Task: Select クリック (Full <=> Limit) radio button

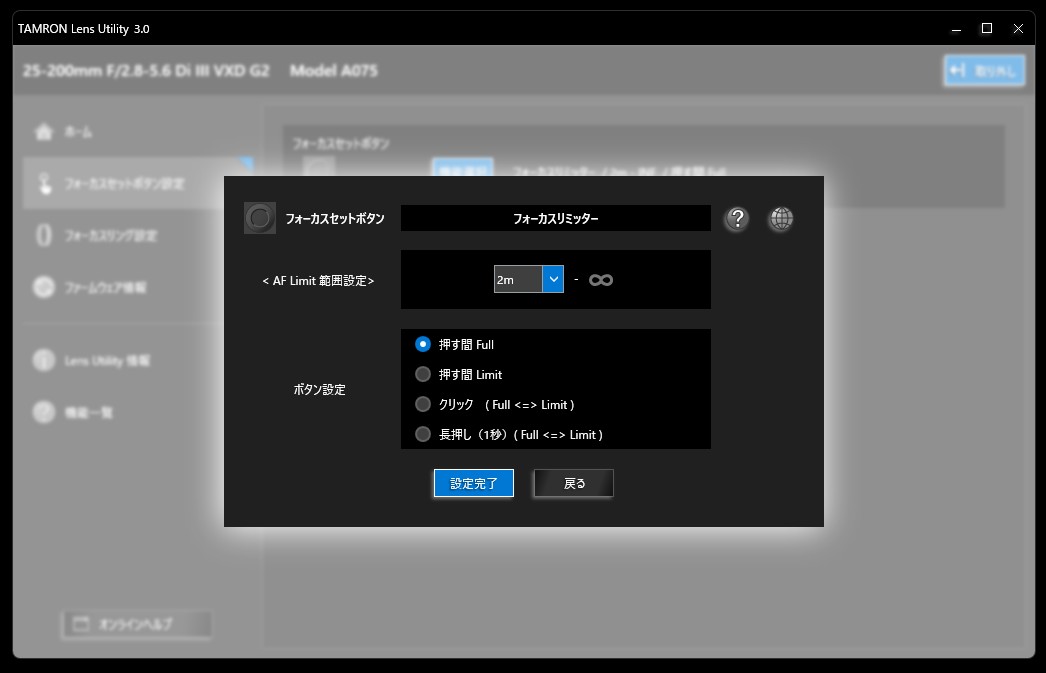Action: (423, 405)
